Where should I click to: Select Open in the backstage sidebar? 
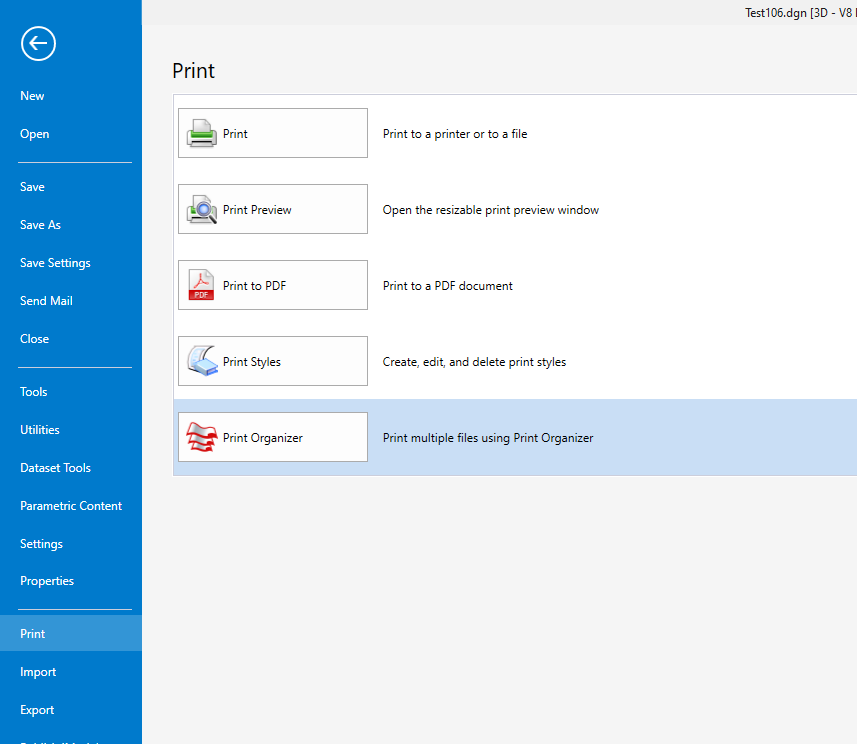coord(34,134)
